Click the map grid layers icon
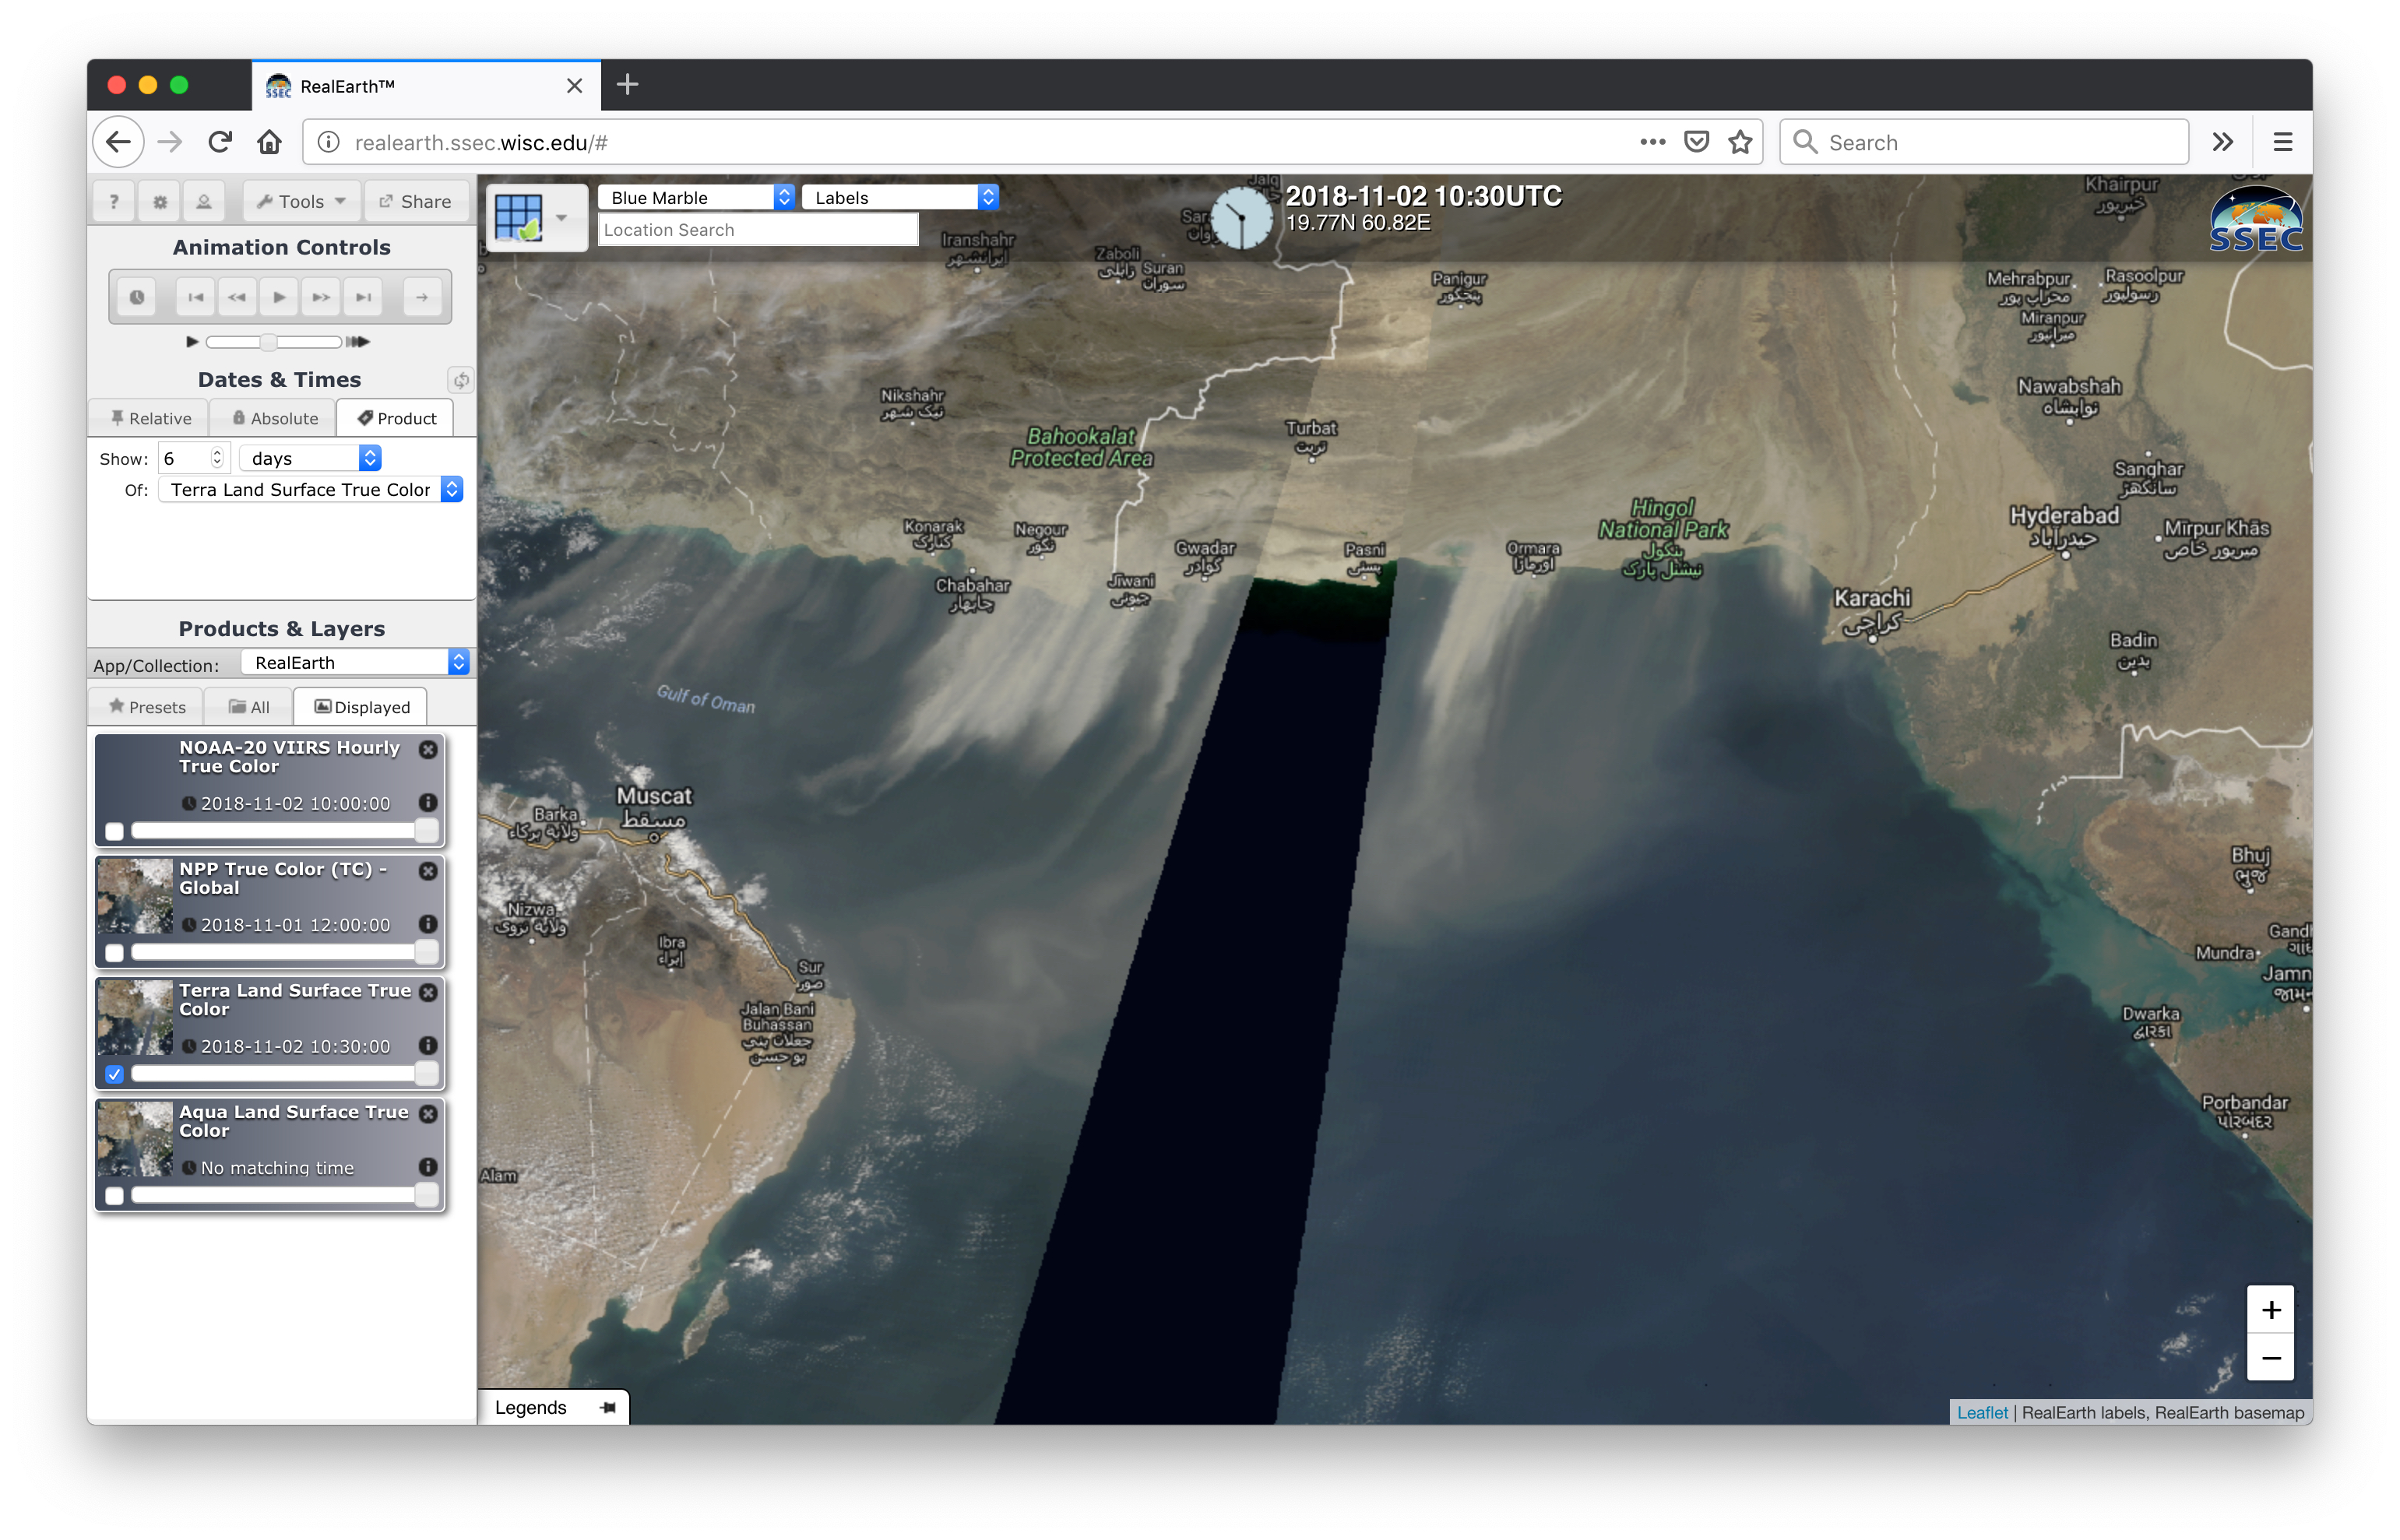 [518, 217]
